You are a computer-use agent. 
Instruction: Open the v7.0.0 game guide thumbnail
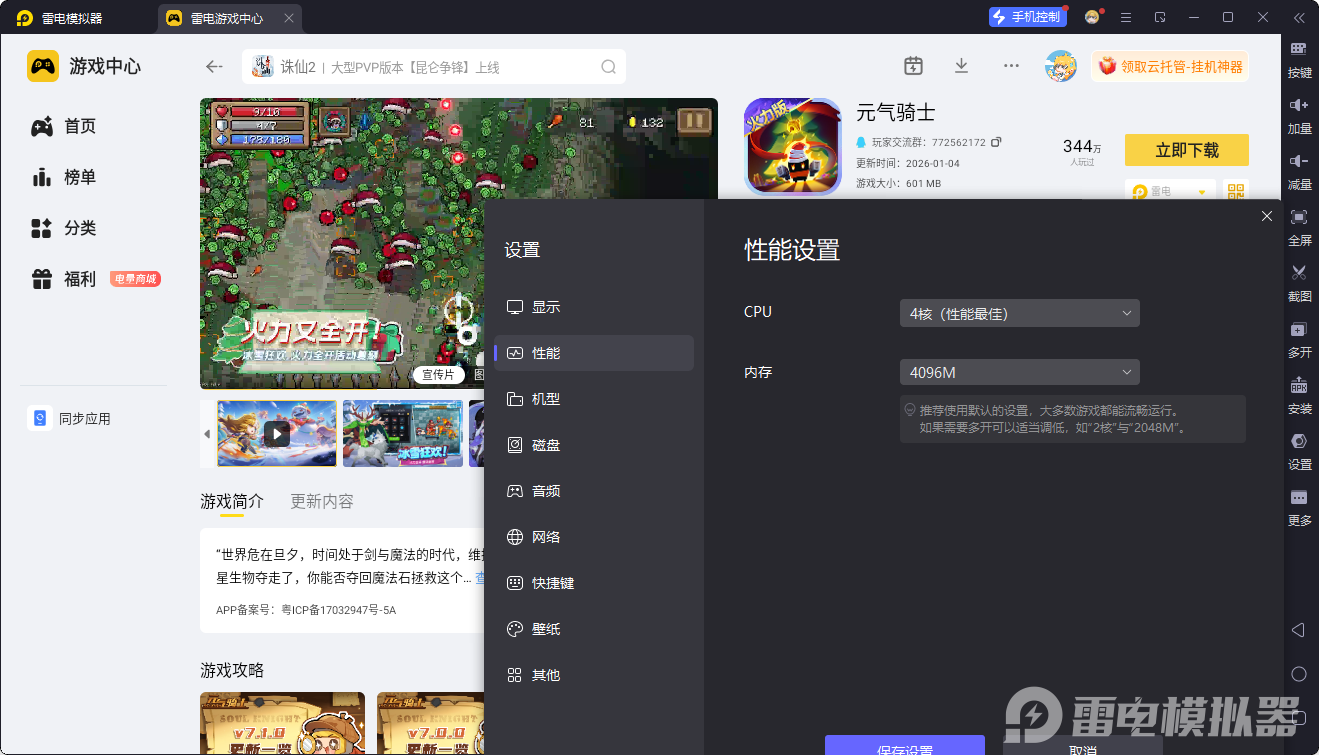point(431,723)
